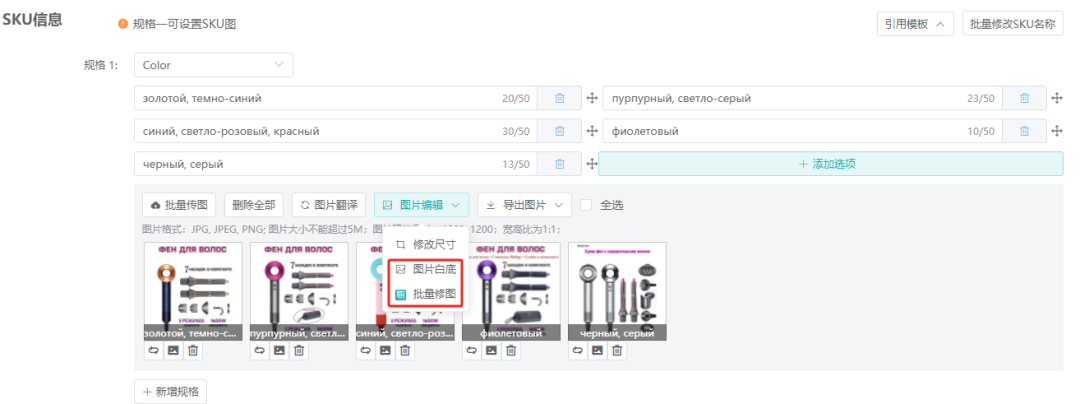Viewport: 1080px width, 404px height.
Task: Click picture icon under синий, светло-розовый image
Action: [385, 350]
